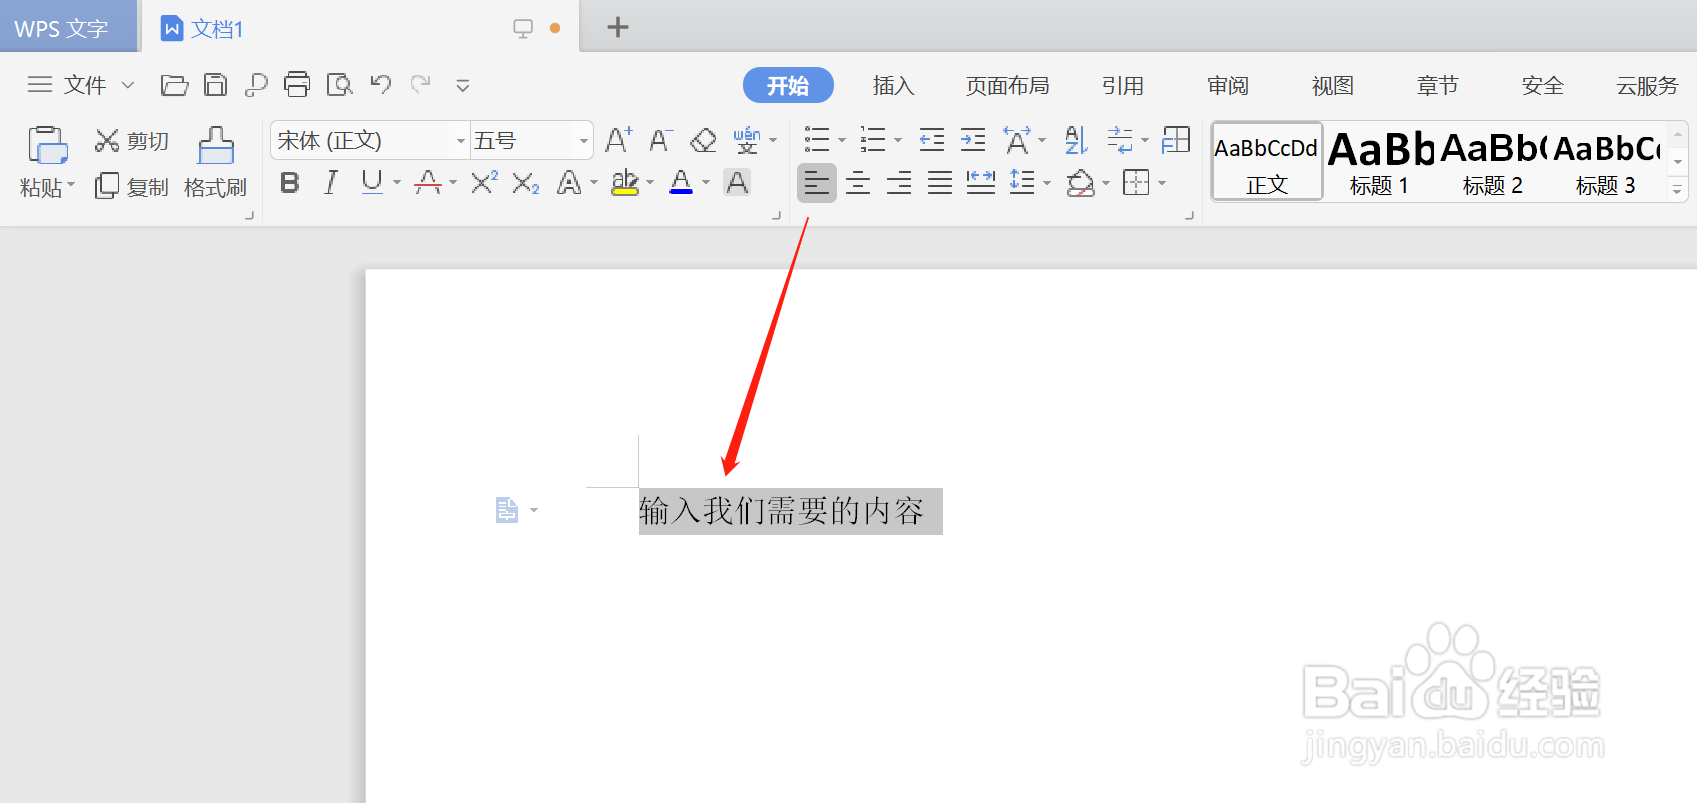The height and width of the screenshot is (803, 1697).
Task: Click the Distributed alignment icon
Action: tap(981, 183)
